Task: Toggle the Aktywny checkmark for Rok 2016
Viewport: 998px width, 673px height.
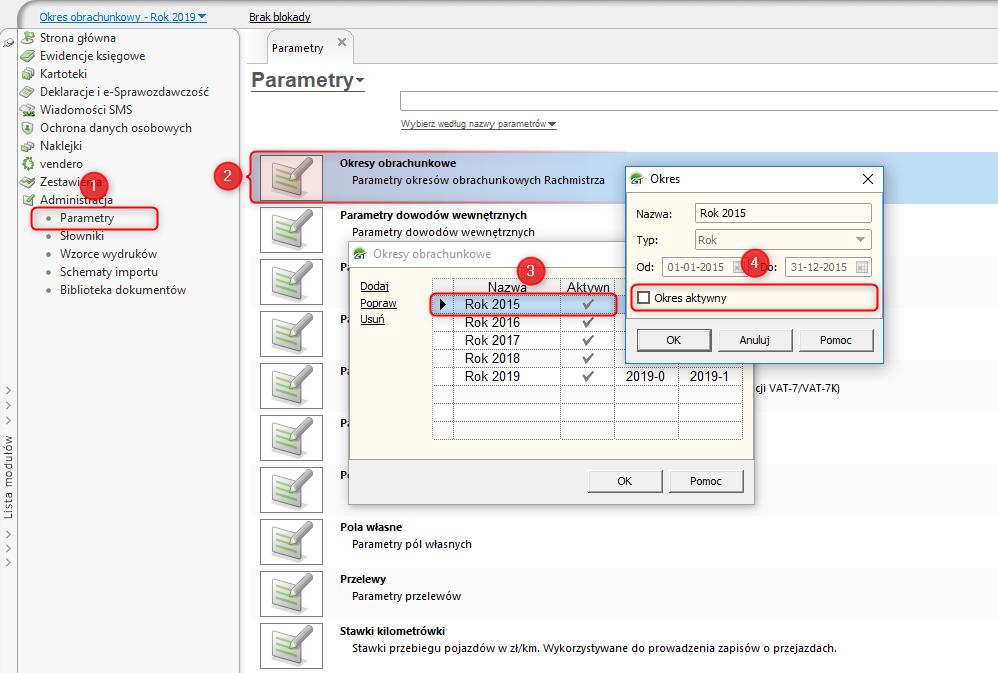Action: (x=587, y=323)
